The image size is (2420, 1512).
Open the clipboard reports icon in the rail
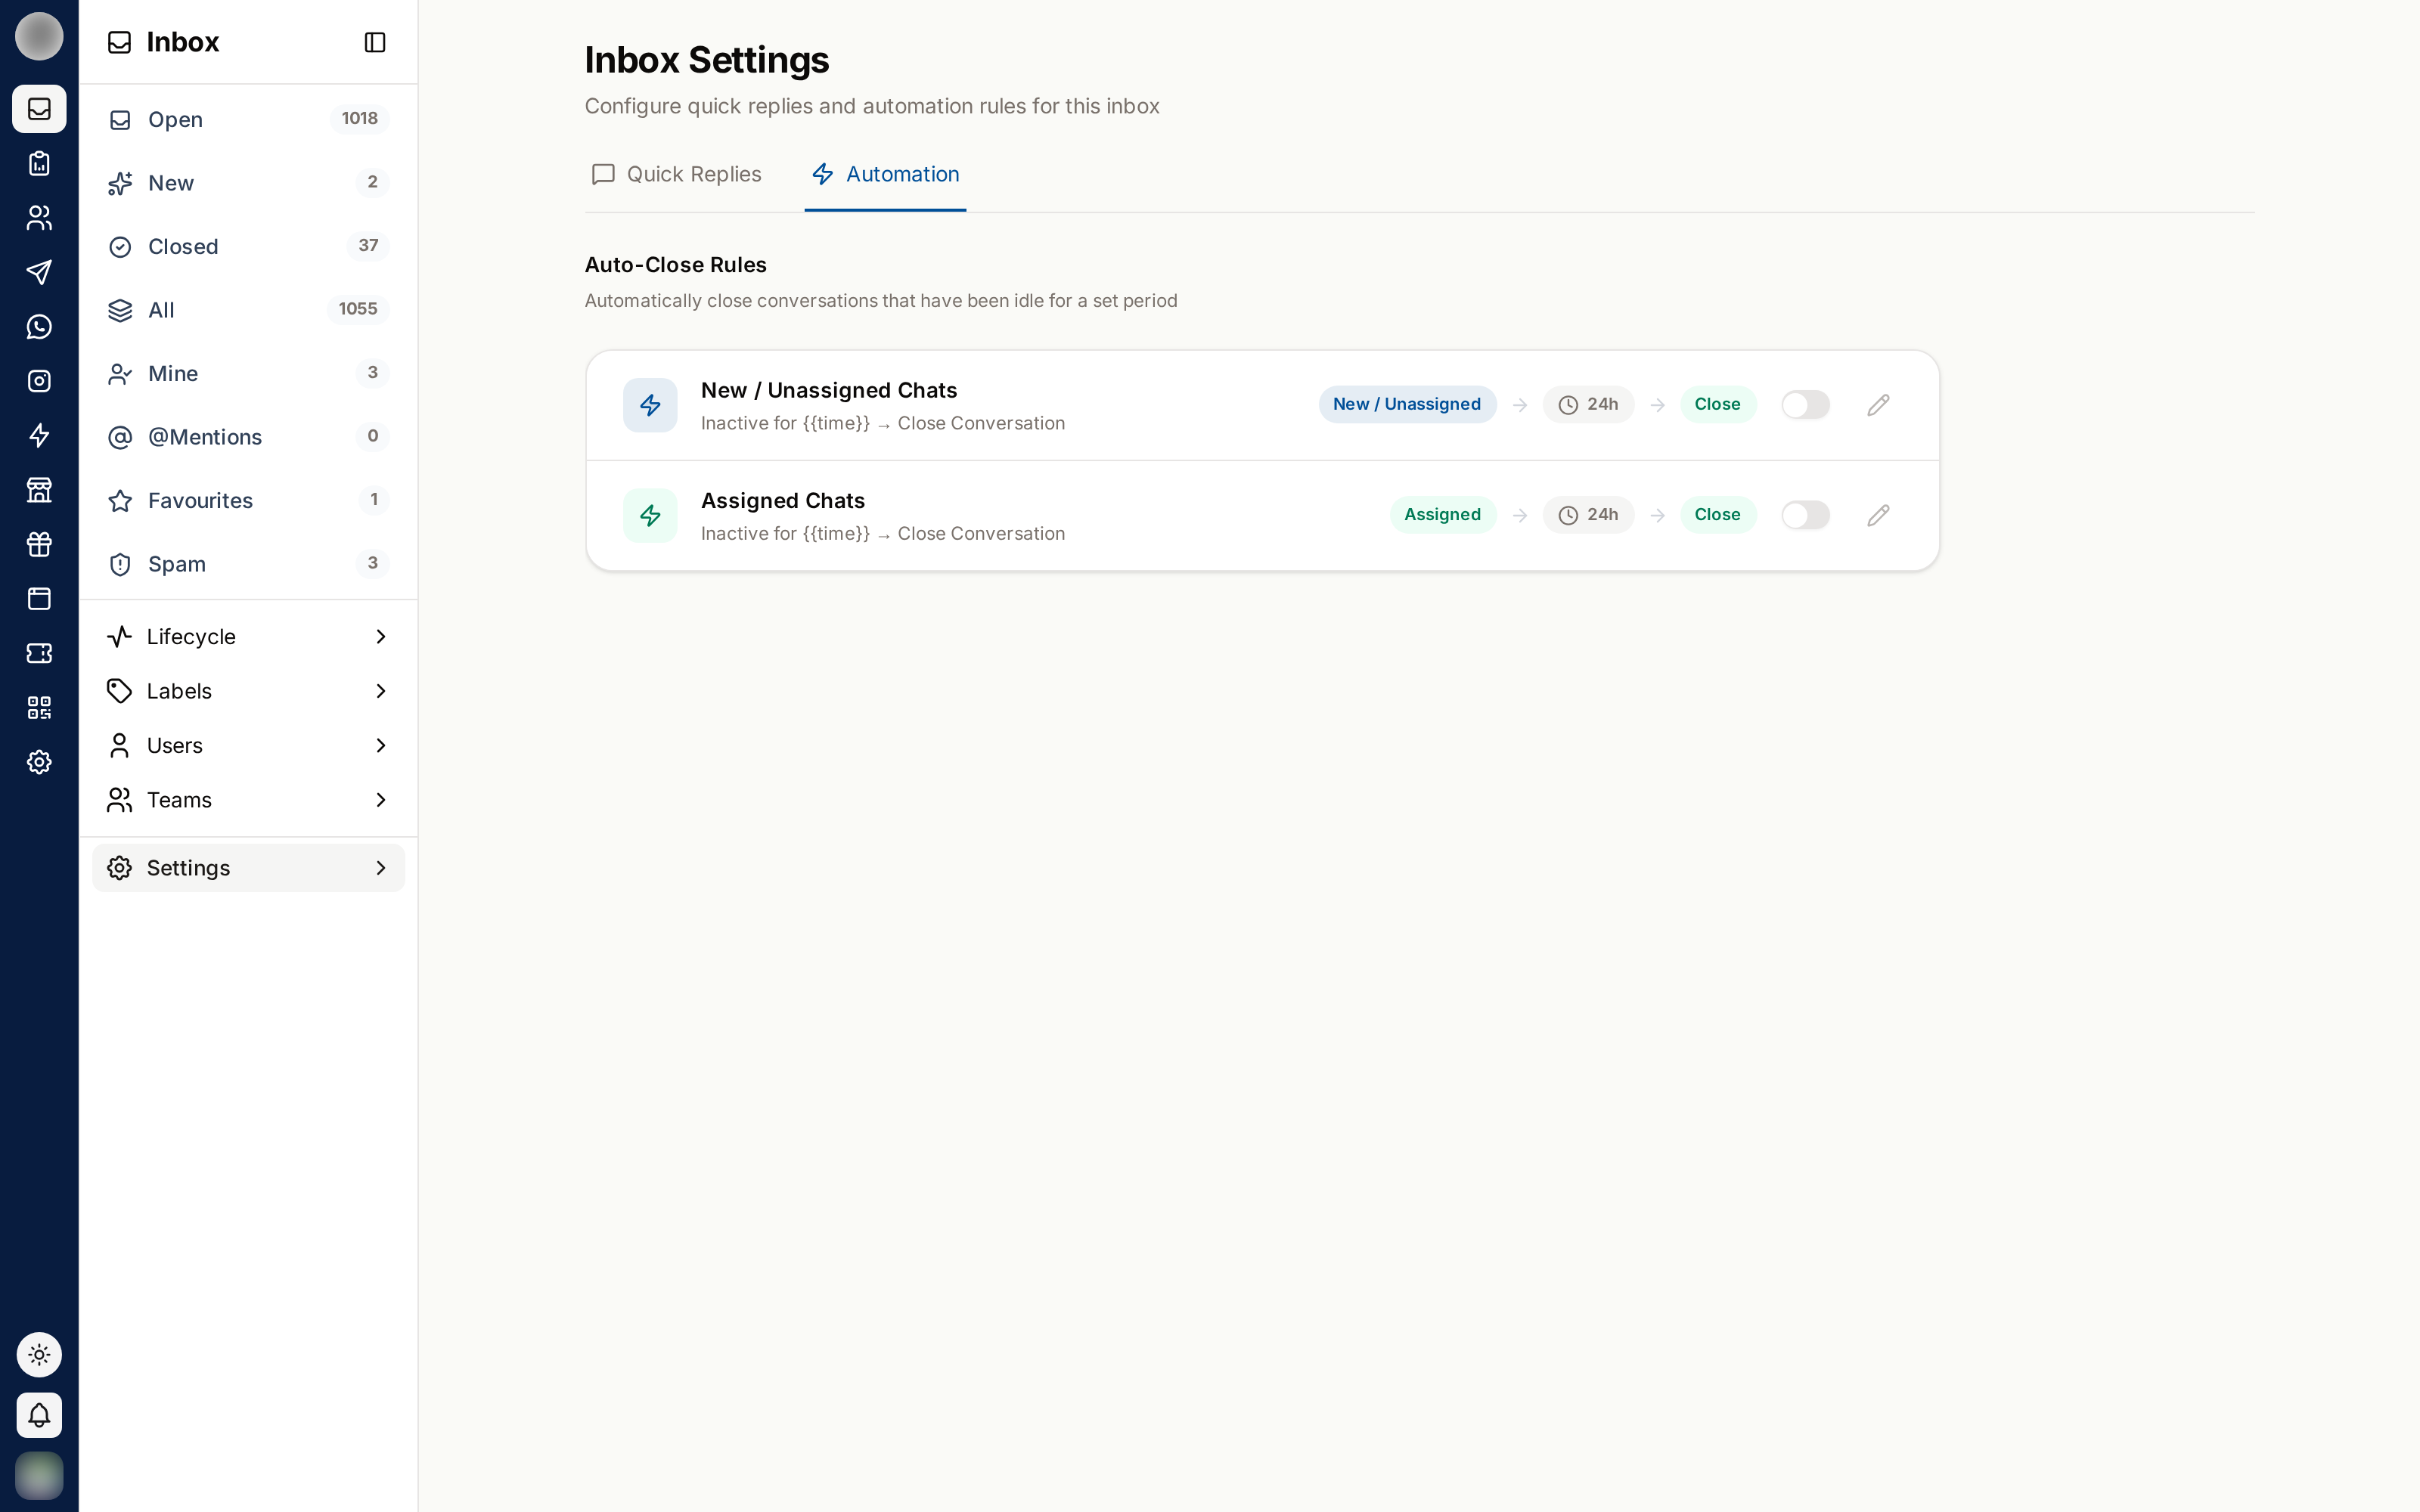39,163
